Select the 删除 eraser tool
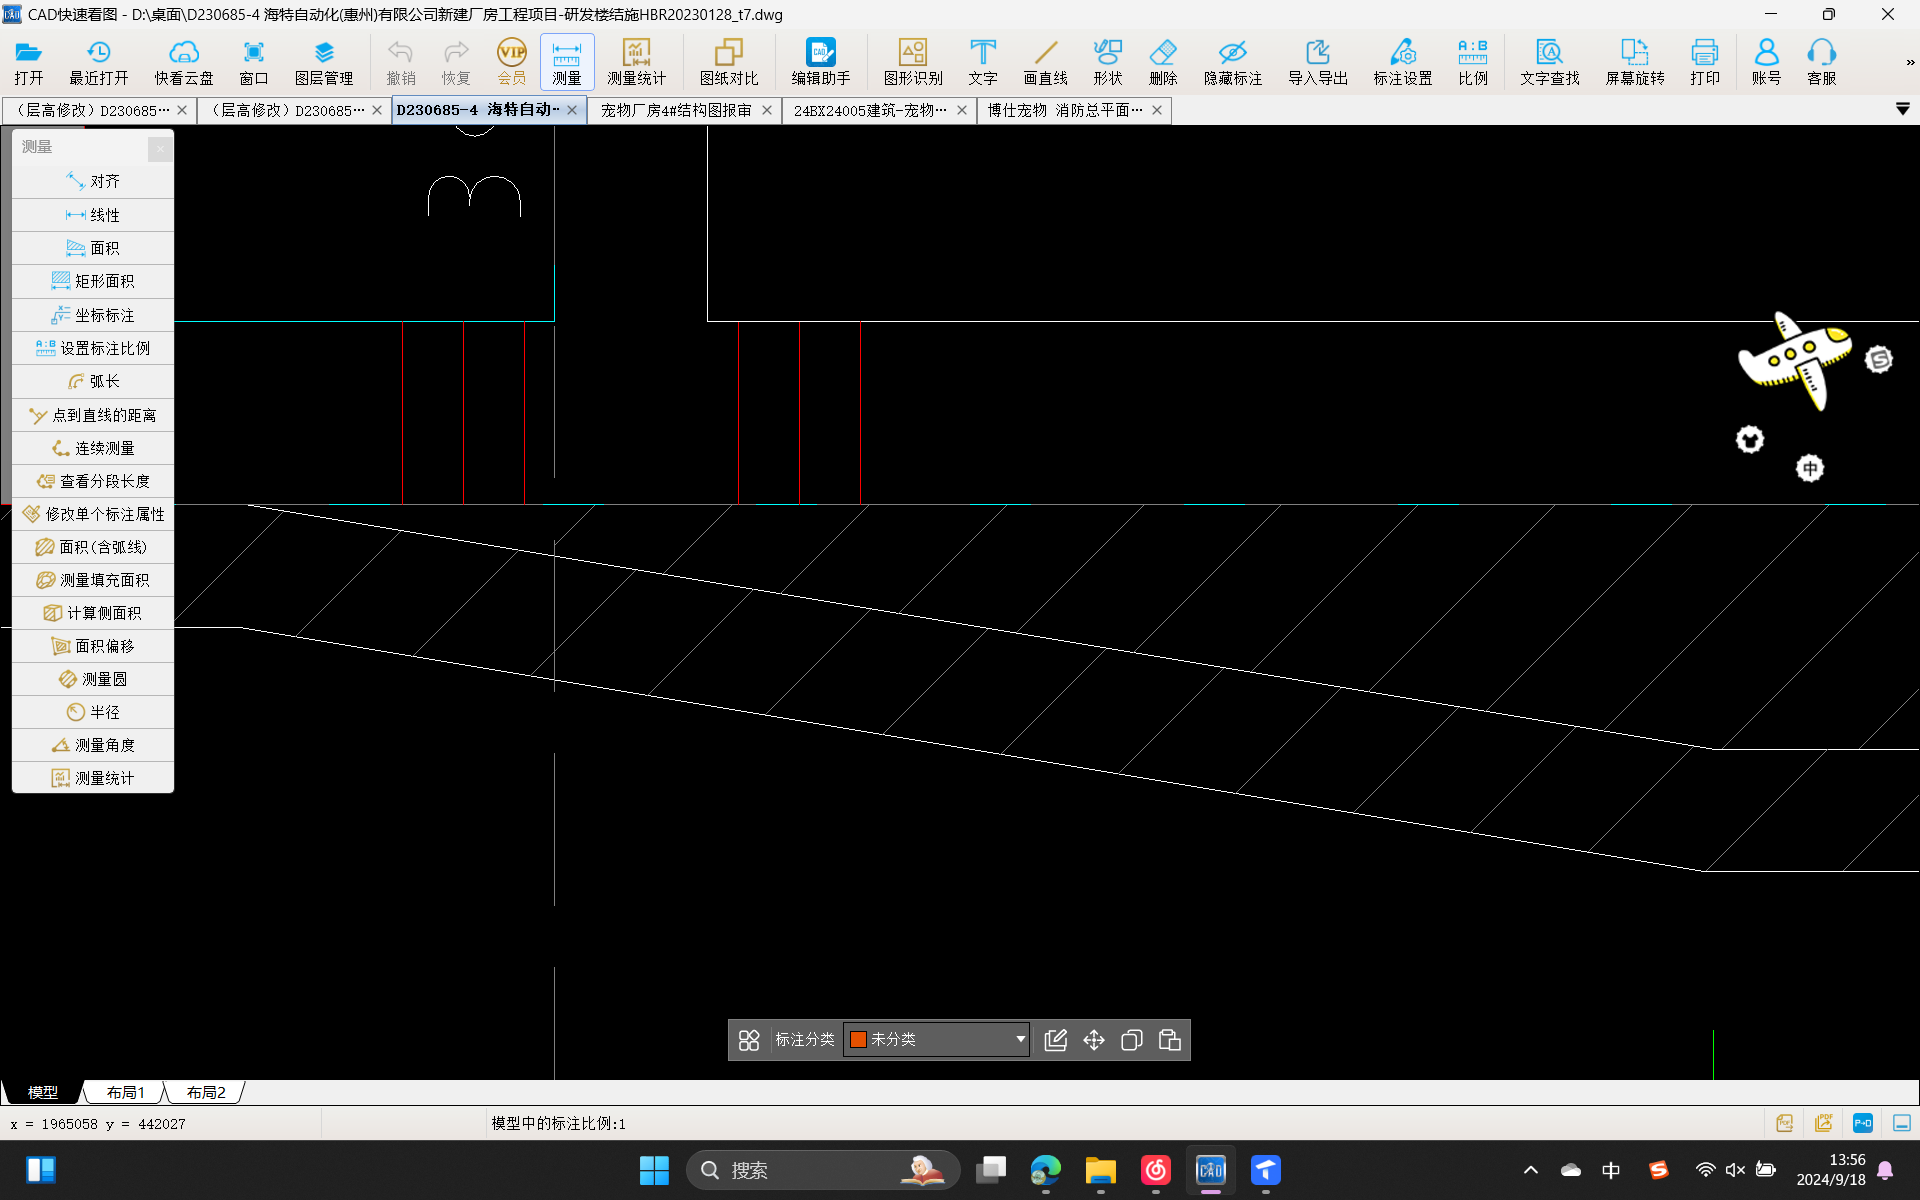 (1163, 63)
